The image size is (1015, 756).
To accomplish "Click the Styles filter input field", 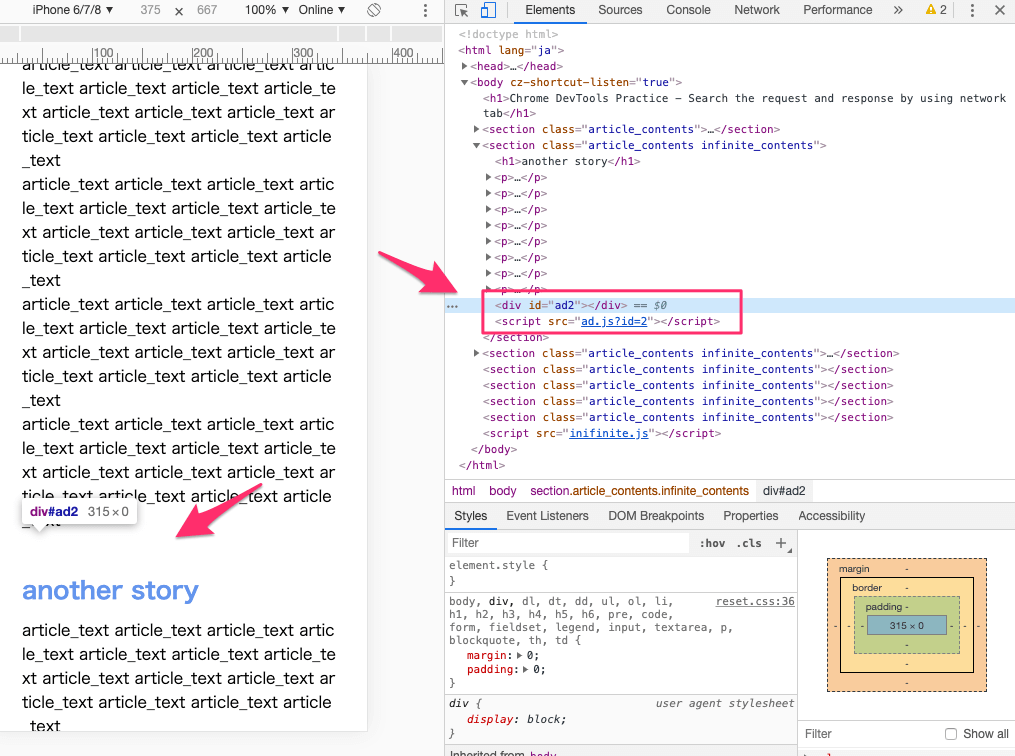I will 568,543.
